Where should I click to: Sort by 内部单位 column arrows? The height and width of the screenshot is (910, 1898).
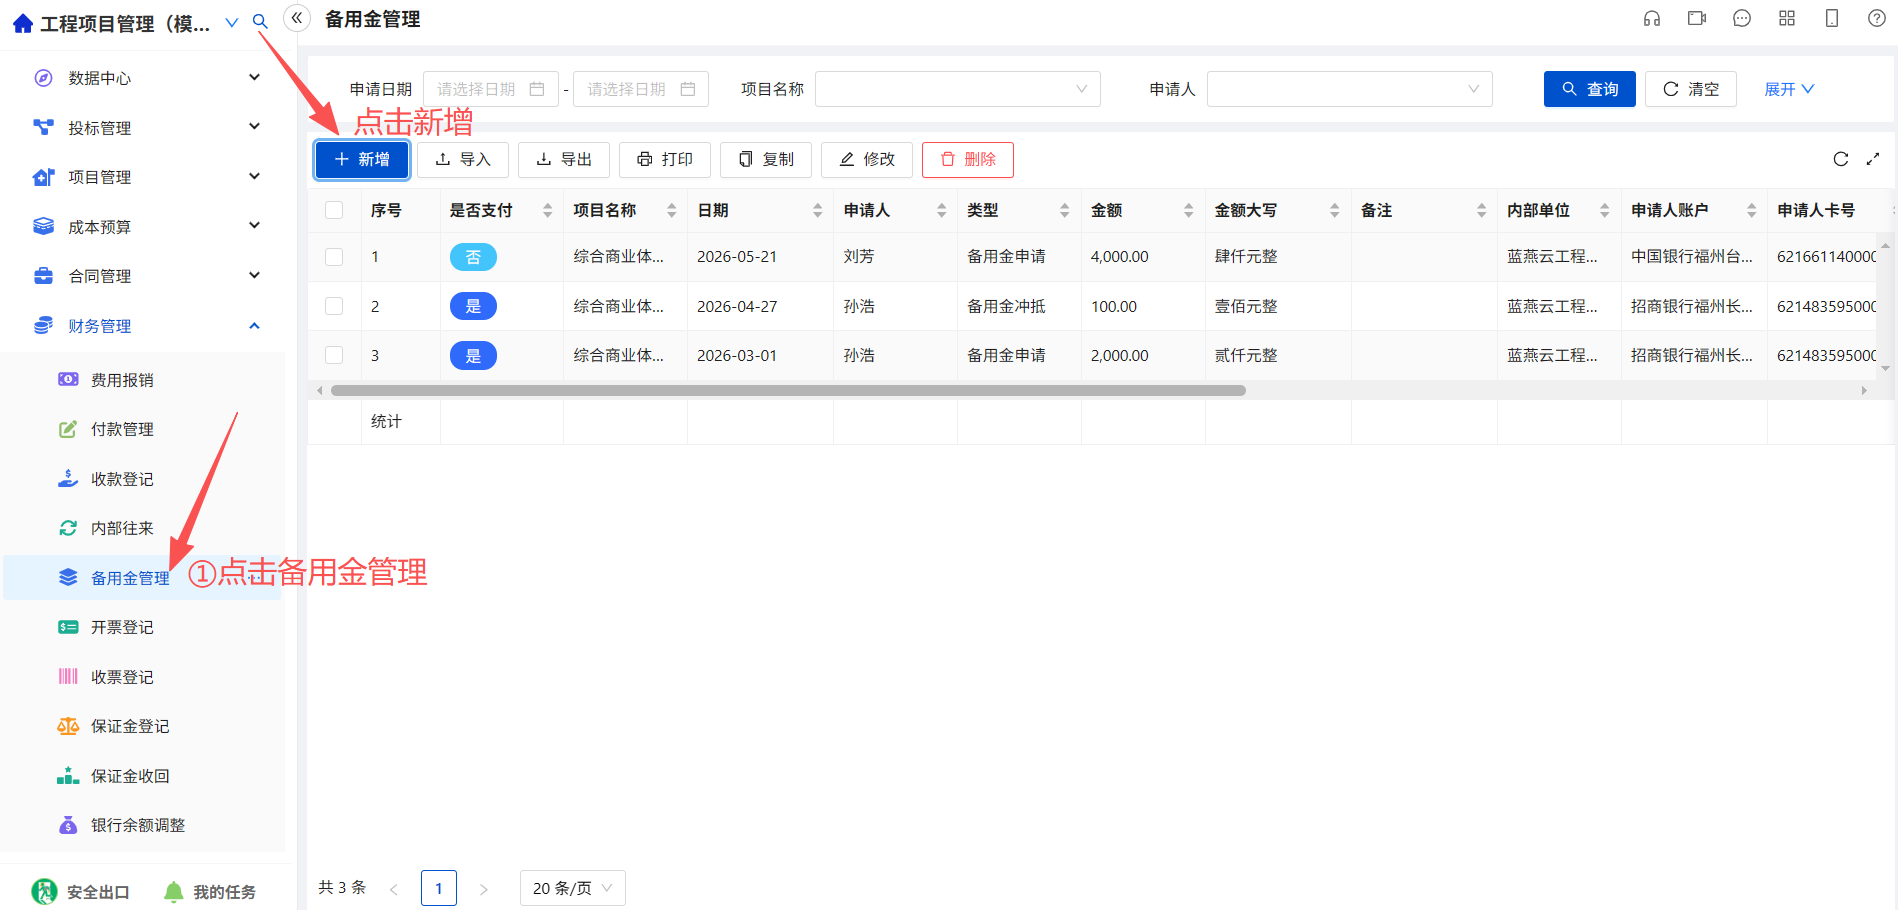tap(1604, 210)
